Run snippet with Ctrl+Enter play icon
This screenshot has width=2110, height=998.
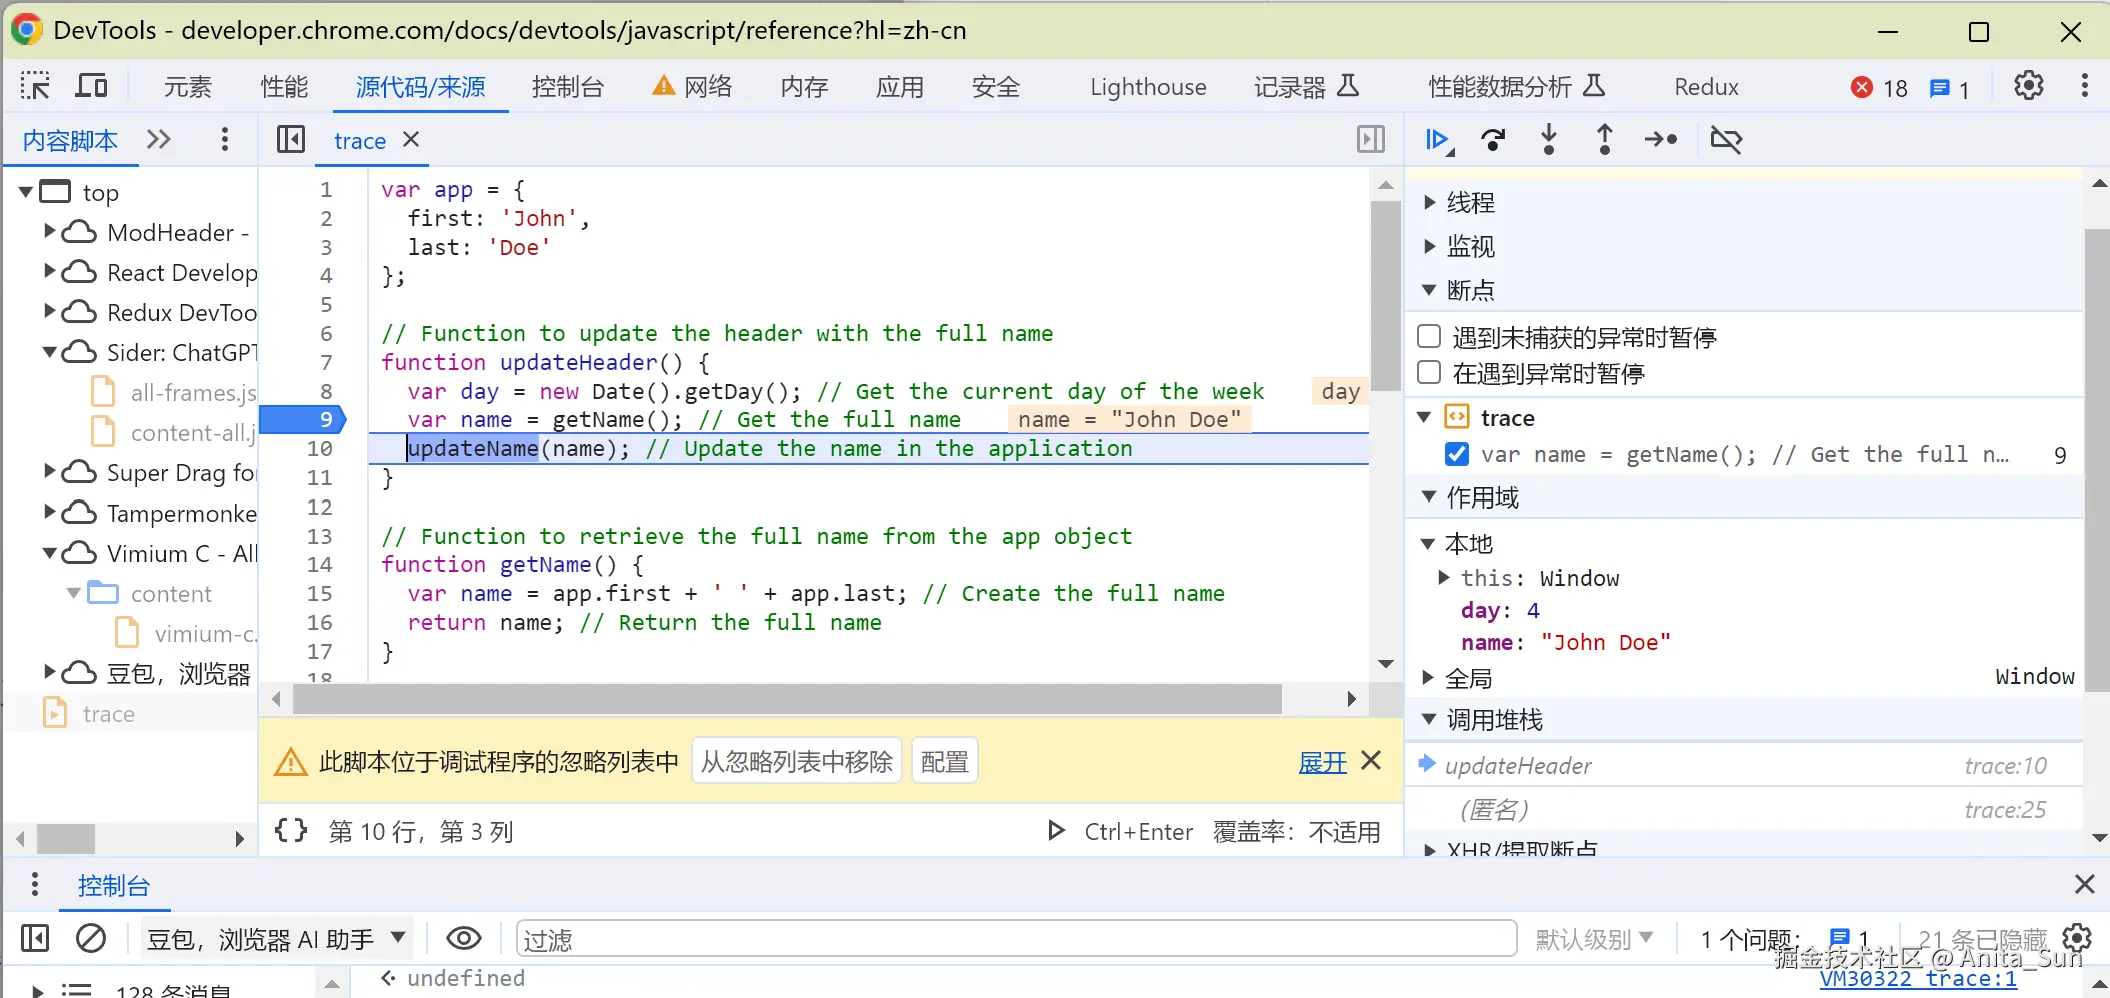pos(1056,830)
